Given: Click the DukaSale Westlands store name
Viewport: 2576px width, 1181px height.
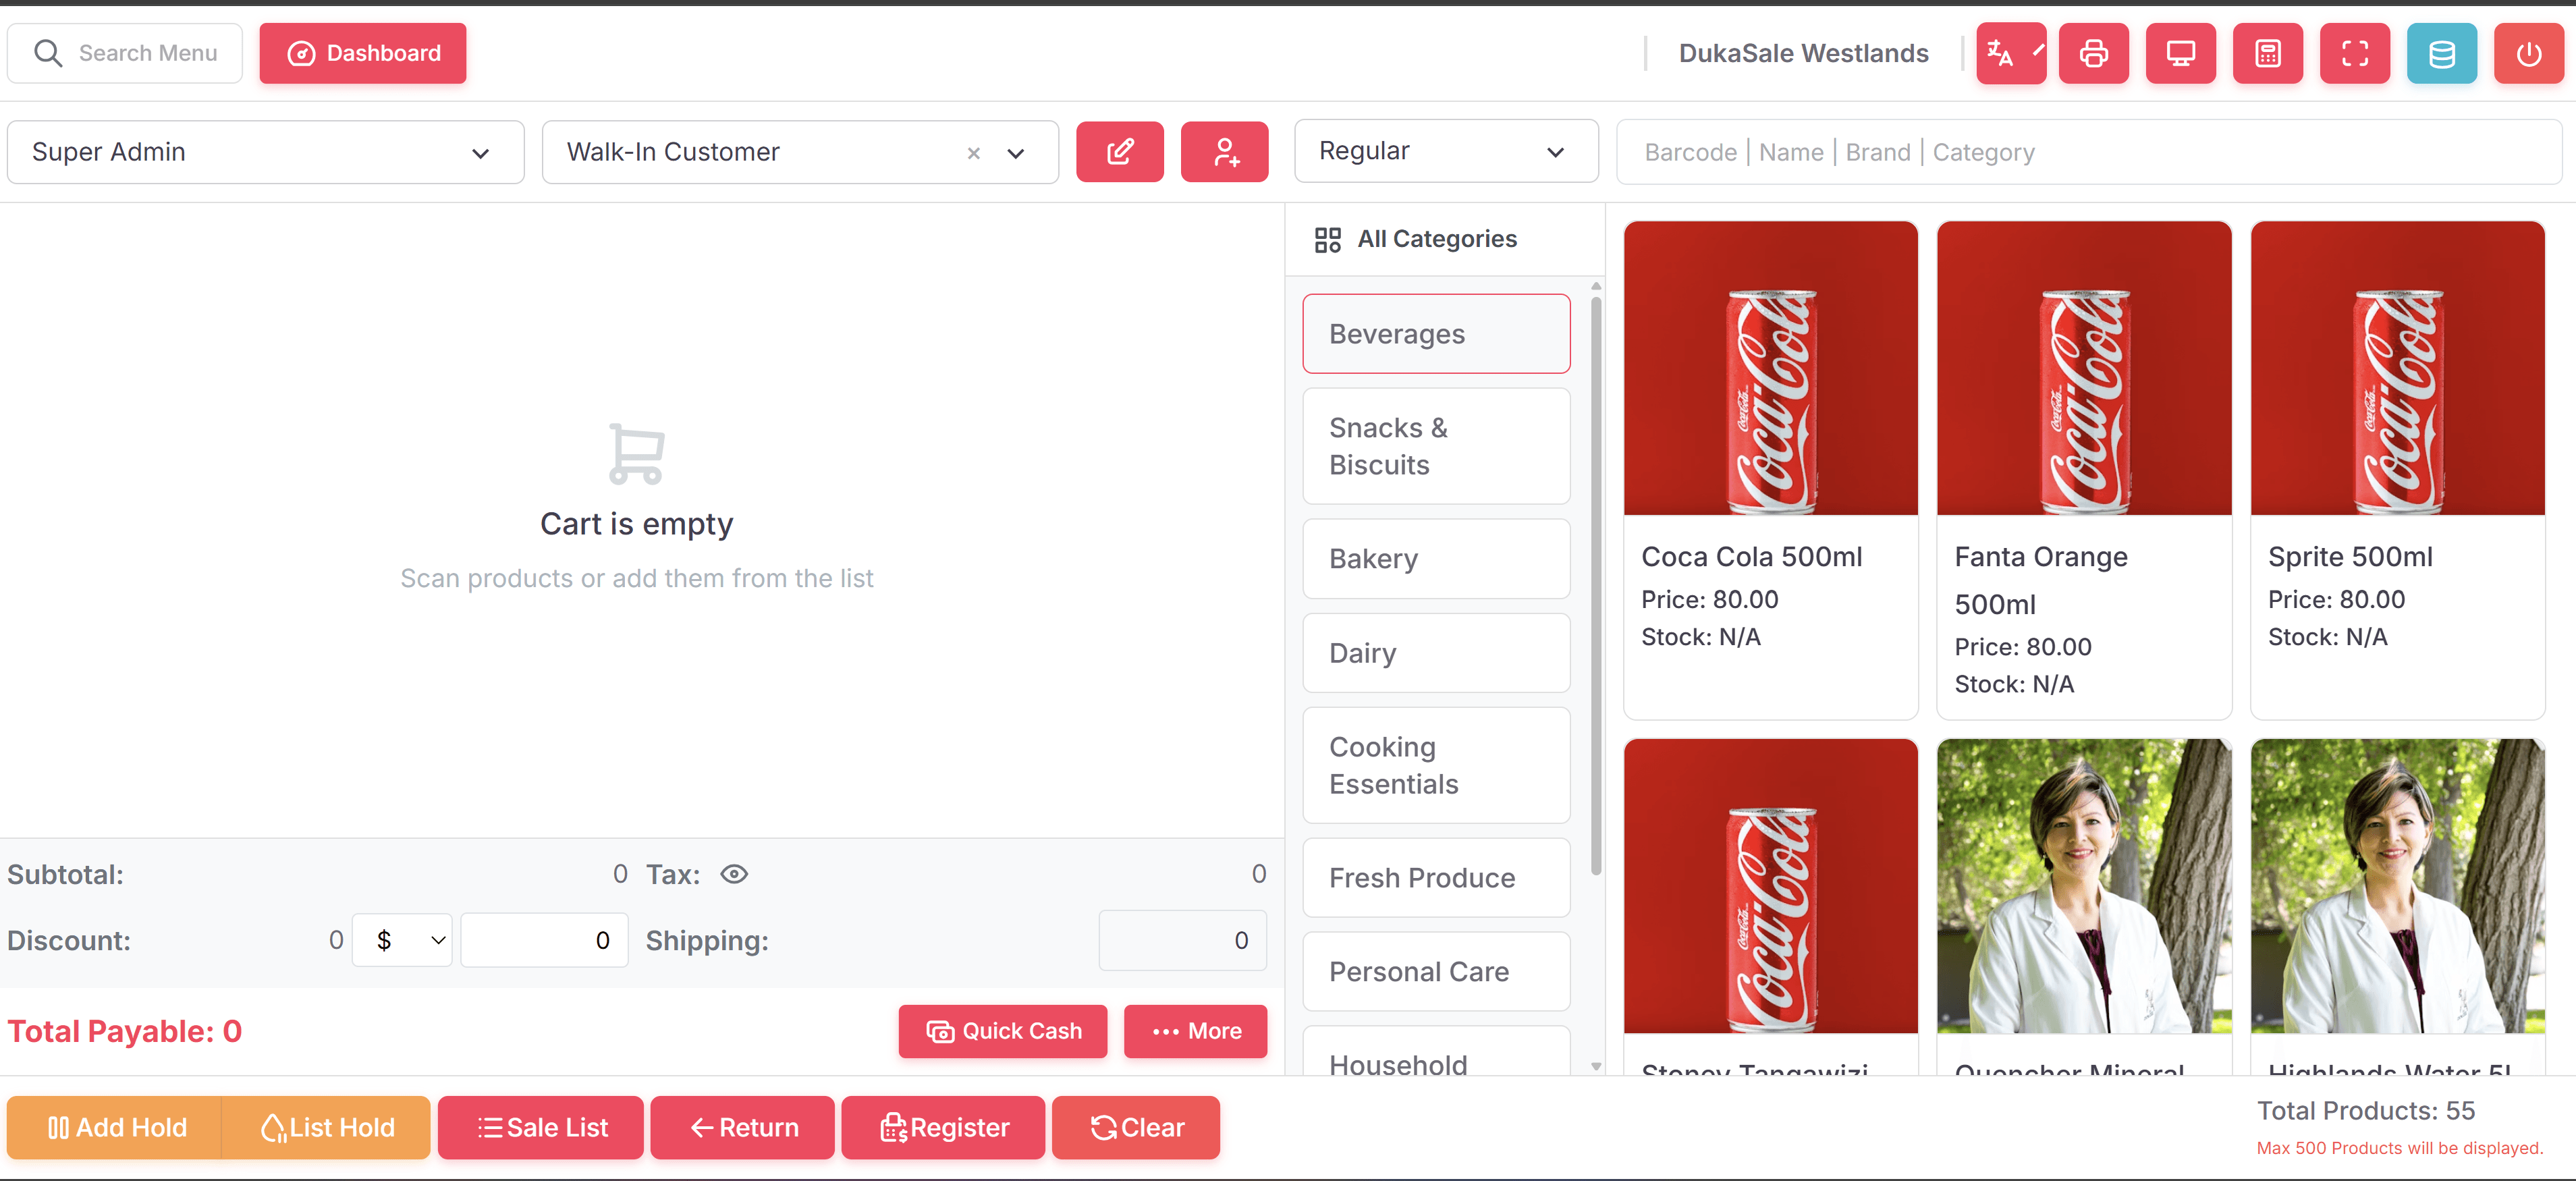Looking at the screenshot, I should [x=1803, y=53].
